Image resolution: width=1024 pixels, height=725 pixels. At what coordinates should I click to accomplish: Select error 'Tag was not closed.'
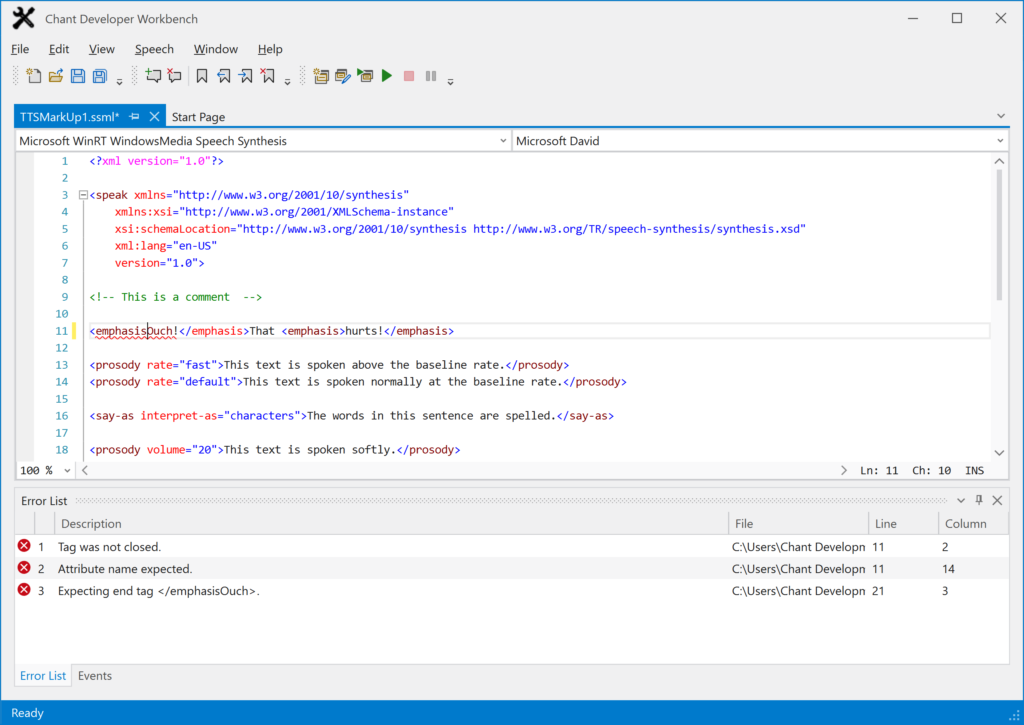512,547
